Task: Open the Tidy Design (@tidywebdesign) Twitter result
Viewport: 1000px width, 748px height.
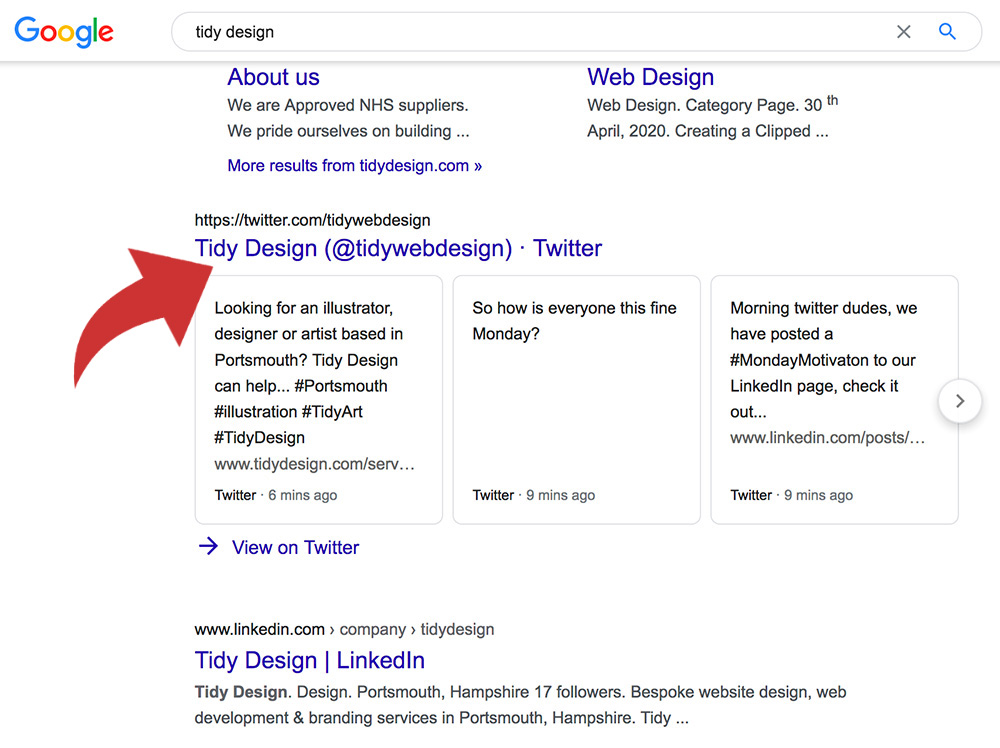Action: click(398, 248)
